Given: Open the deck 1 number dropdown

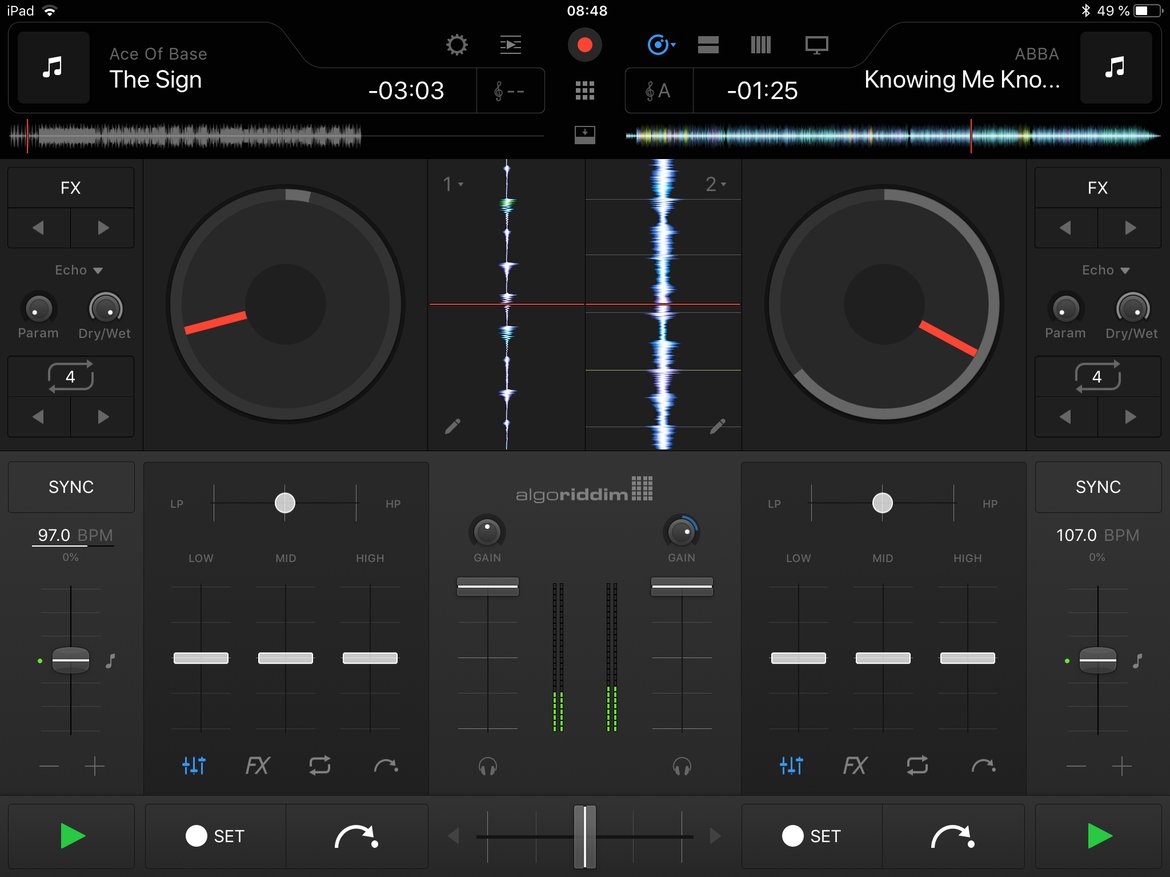Looking at the screenshot, I should tap(453, 184).
